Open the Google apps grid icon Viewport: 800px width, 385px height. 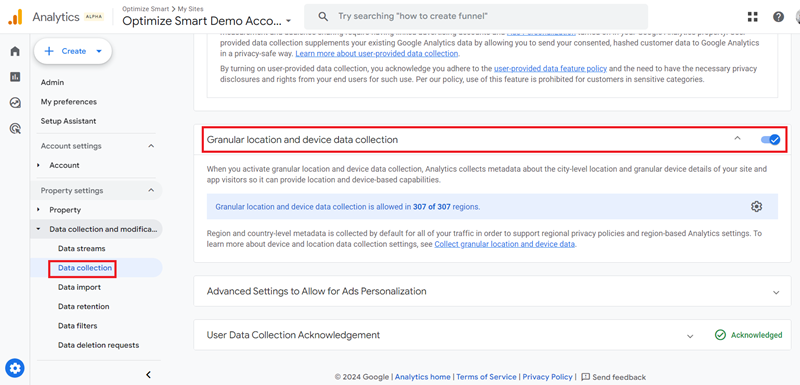click(753, 17)
